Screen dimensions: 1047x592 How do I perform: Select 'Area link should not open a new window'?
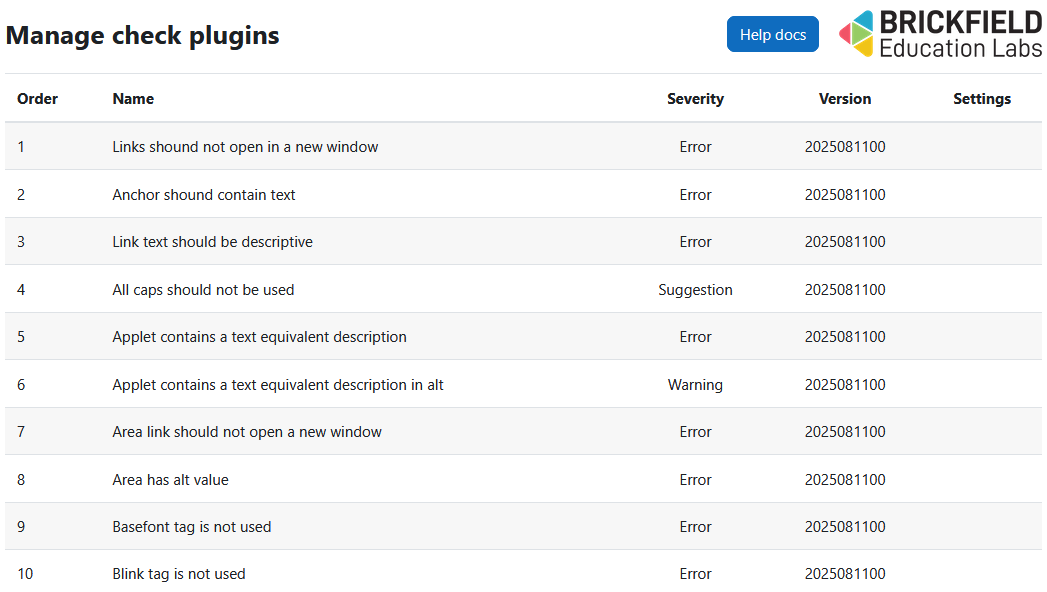point(247,432)
